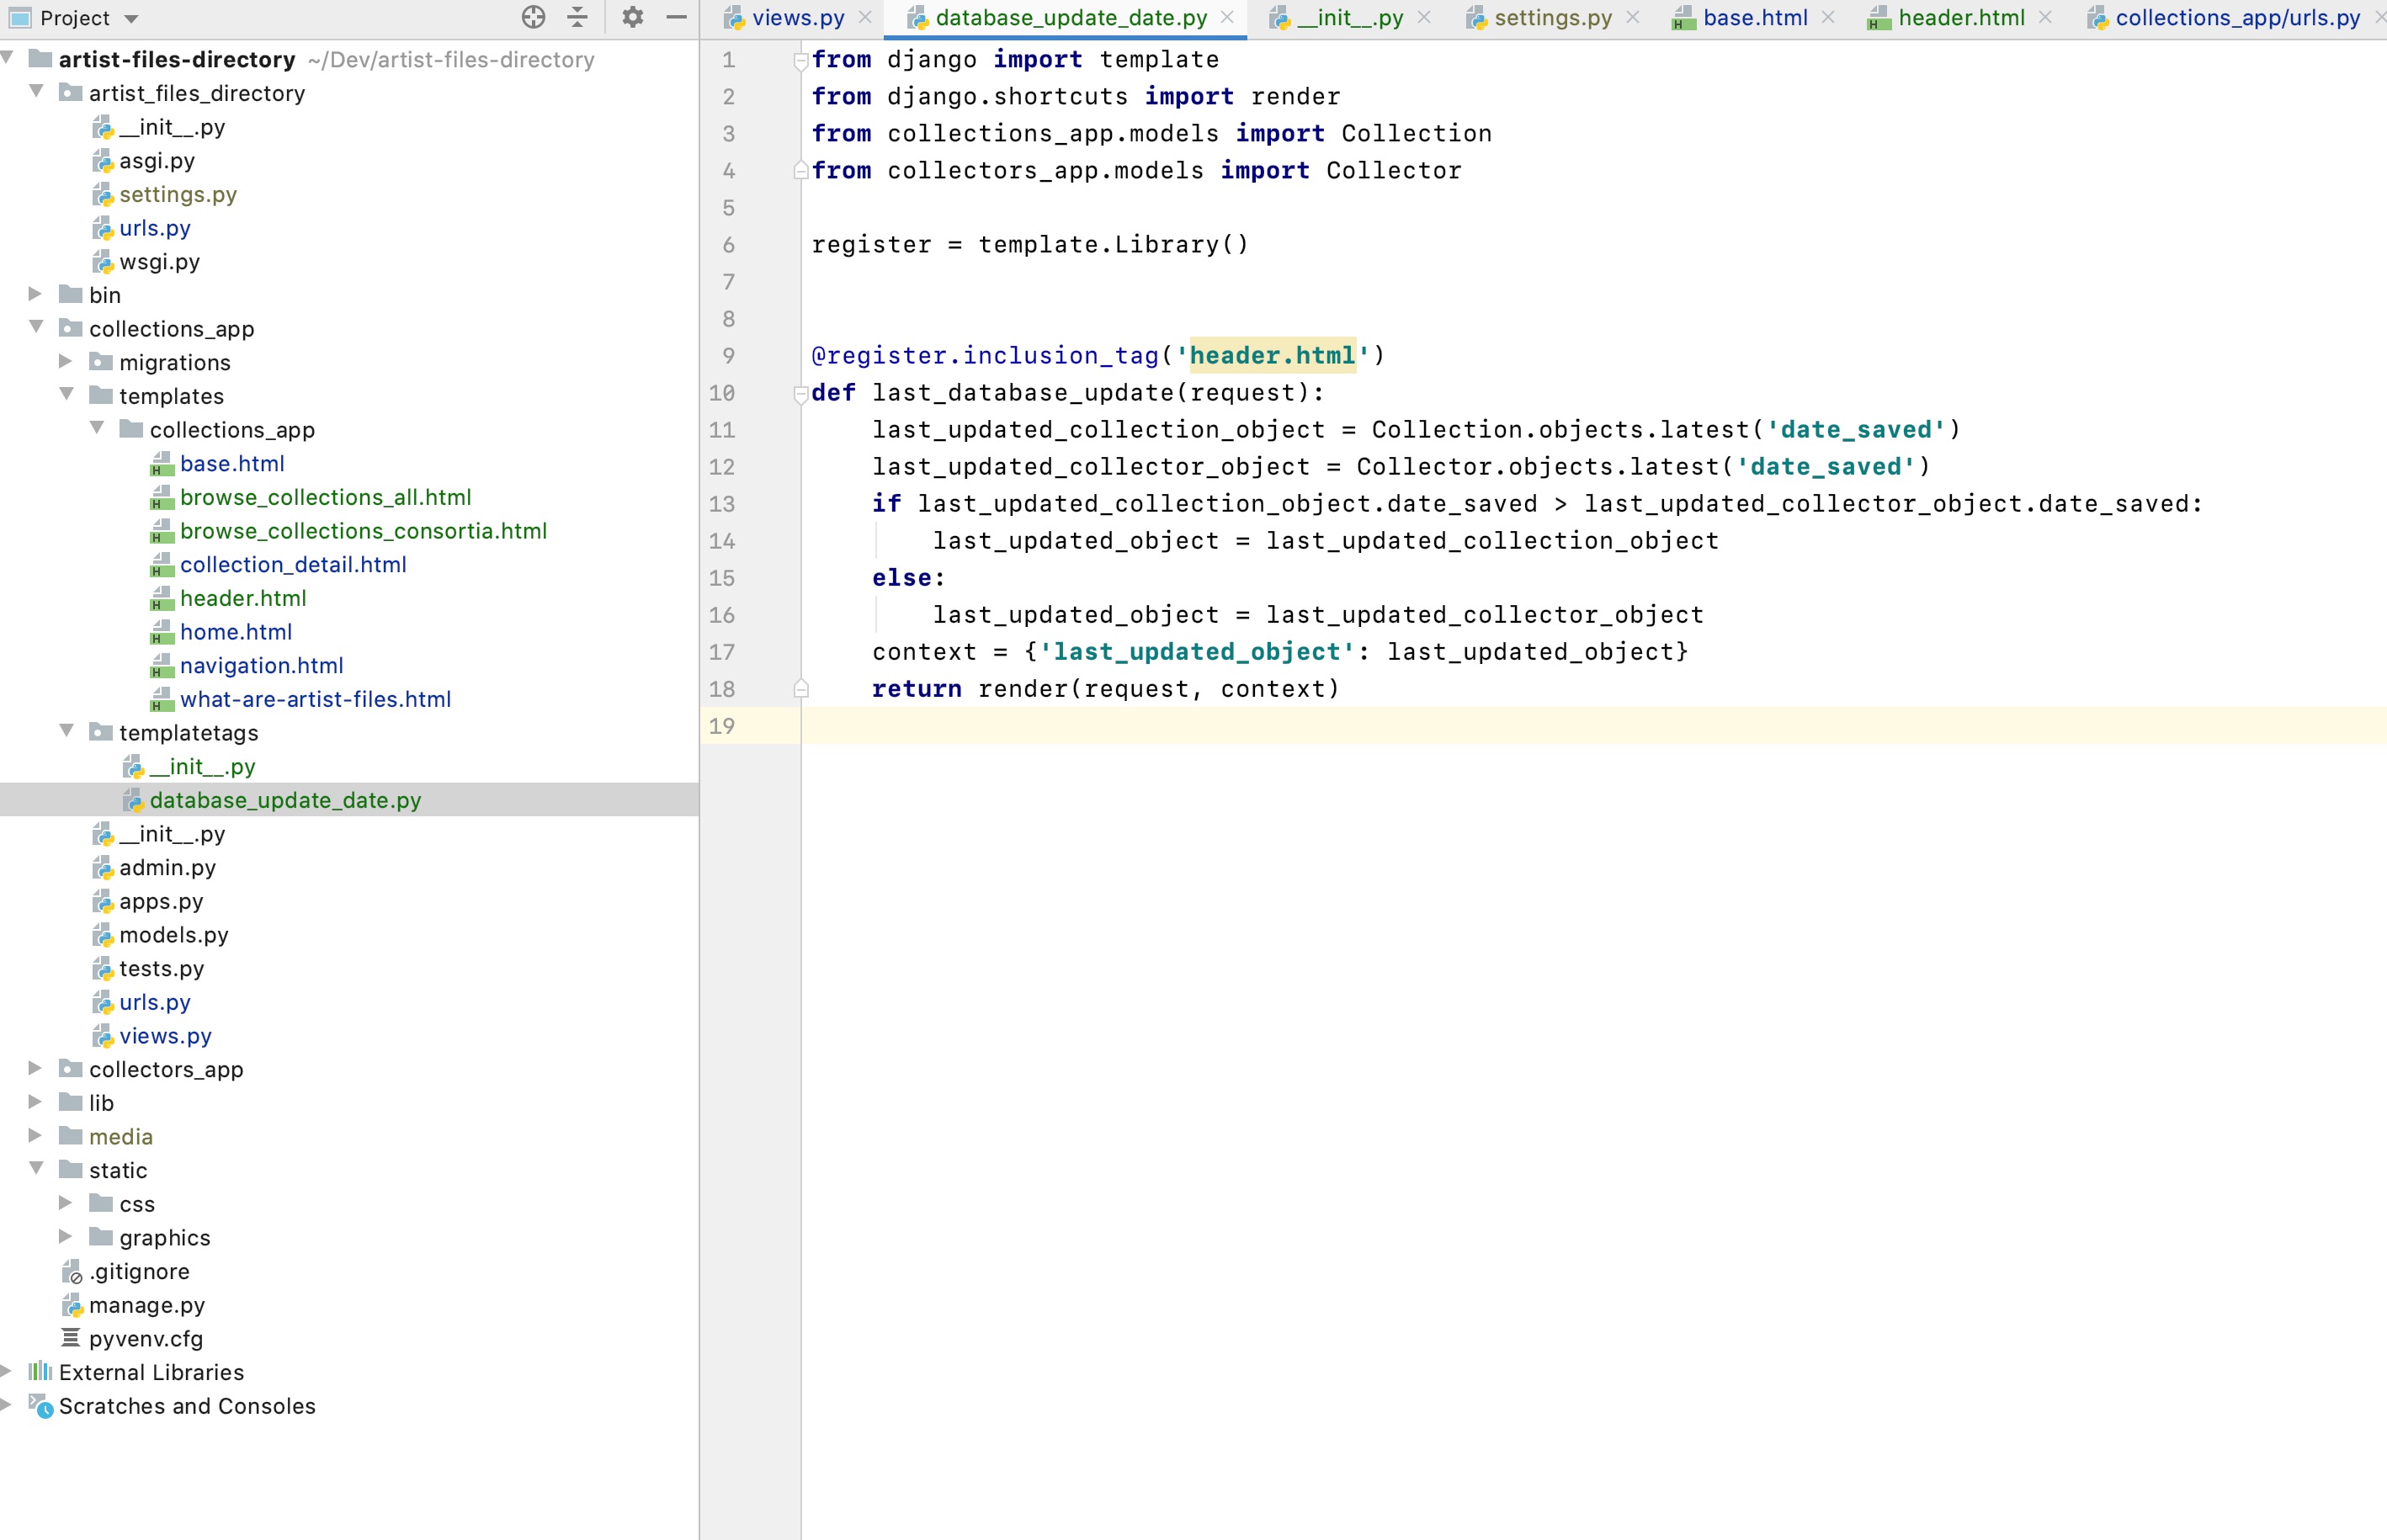Viewport: 2387px width, 1540px height.
Task: Click the fold marker next to def last_database_update
Action: click(x=800, y=394)
